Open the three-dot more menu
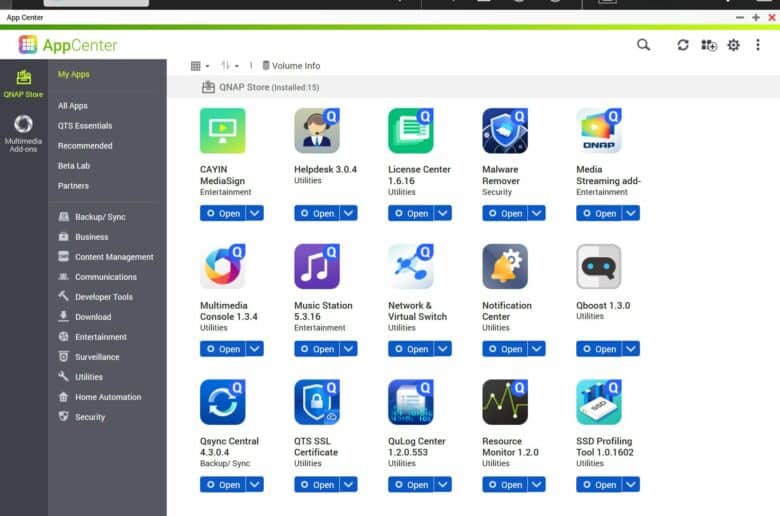 coord(758,45)
